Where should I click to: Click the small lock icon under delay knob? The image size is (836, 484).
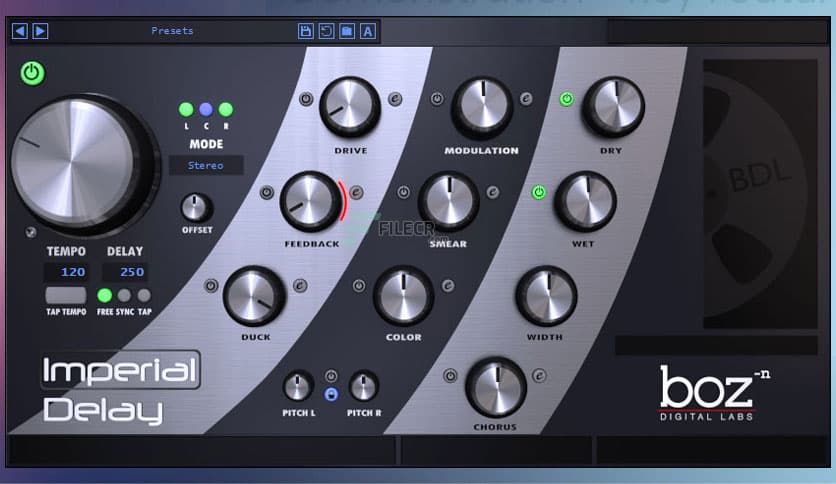click(31, 232)
